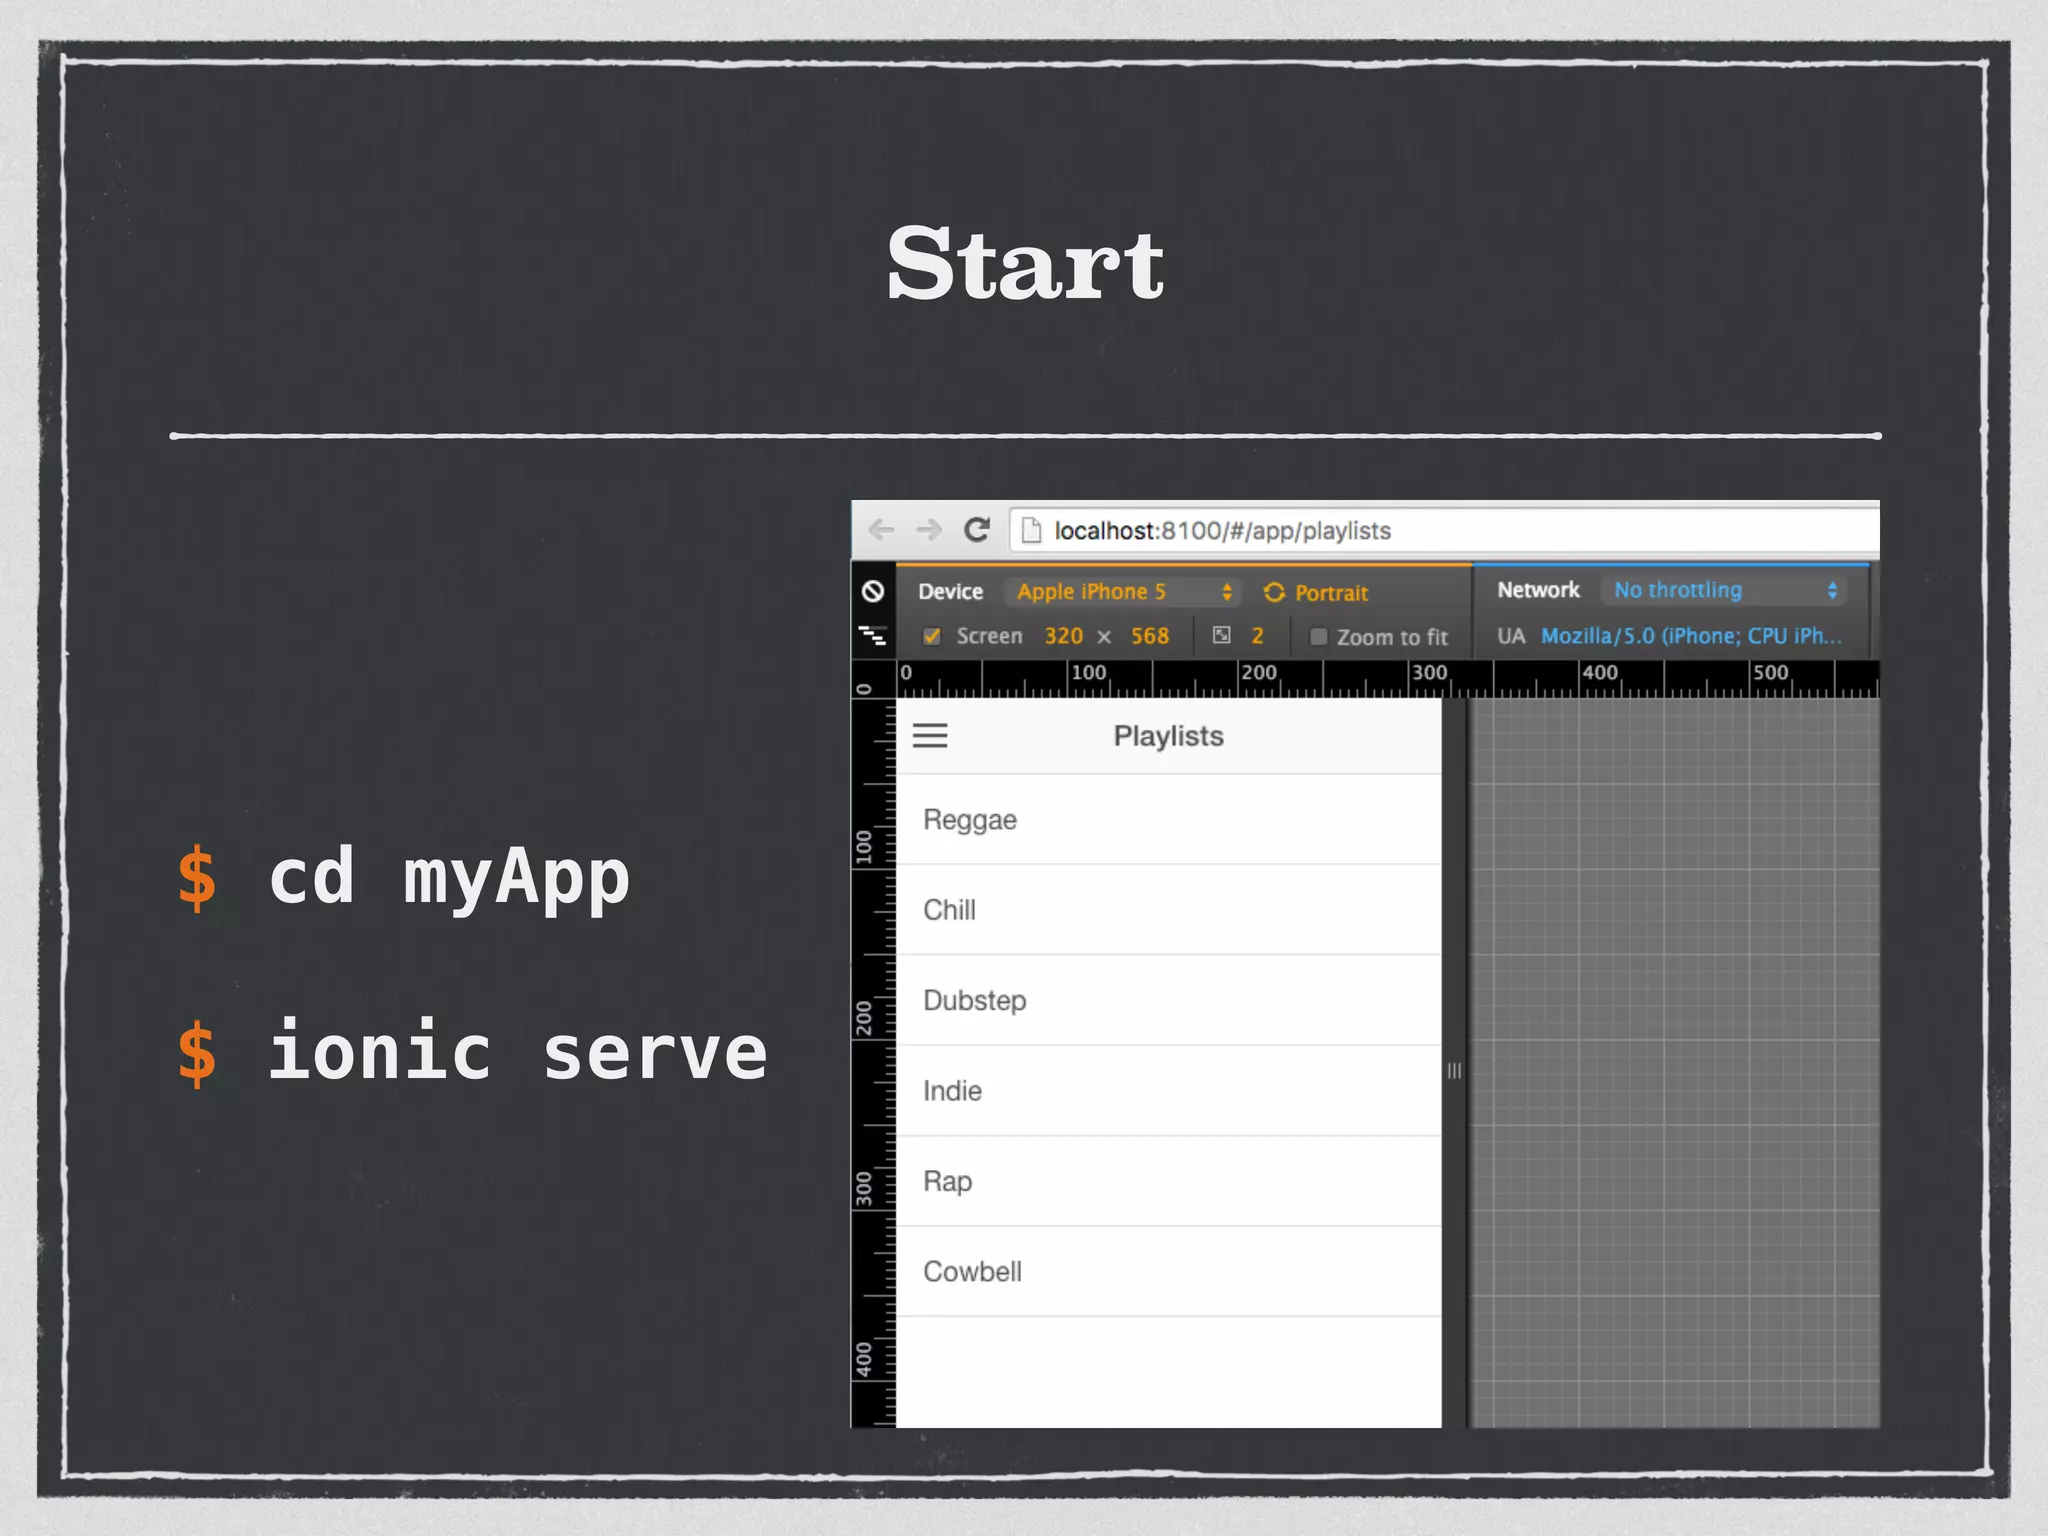Edit the device pixel ratio value 2

1257,636
